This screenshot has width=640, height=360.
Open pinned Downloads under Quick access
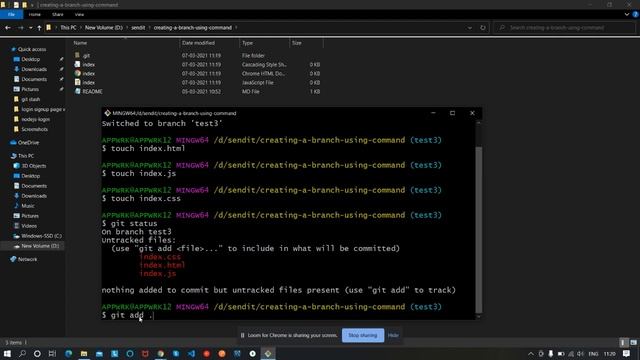click(x=34, y=69)
